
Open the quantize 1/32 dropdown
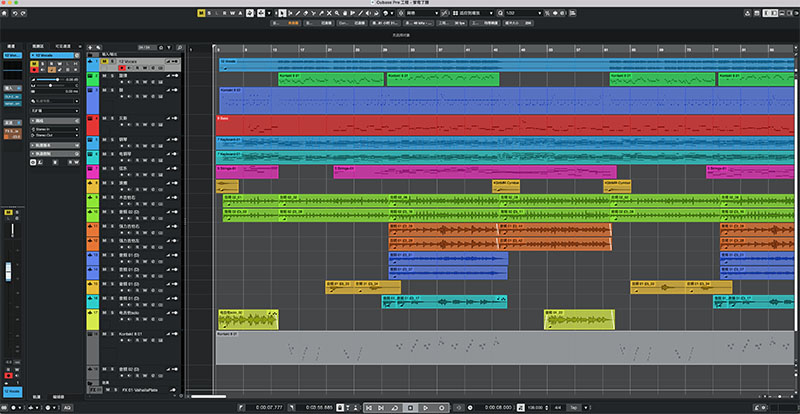click(x=523, y=13)
